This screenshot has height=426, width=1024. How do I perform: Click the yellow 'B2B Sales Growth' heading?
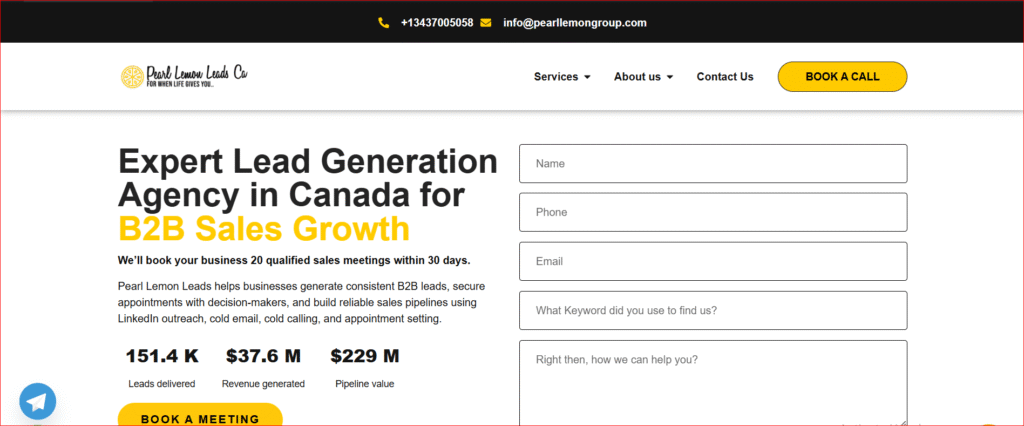pos(264,228)
